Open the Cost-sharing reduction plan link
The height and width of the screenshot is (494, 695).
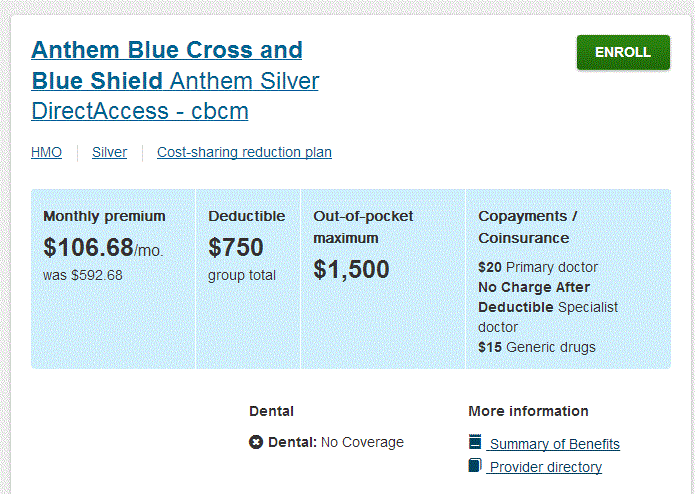click(244, 152)
